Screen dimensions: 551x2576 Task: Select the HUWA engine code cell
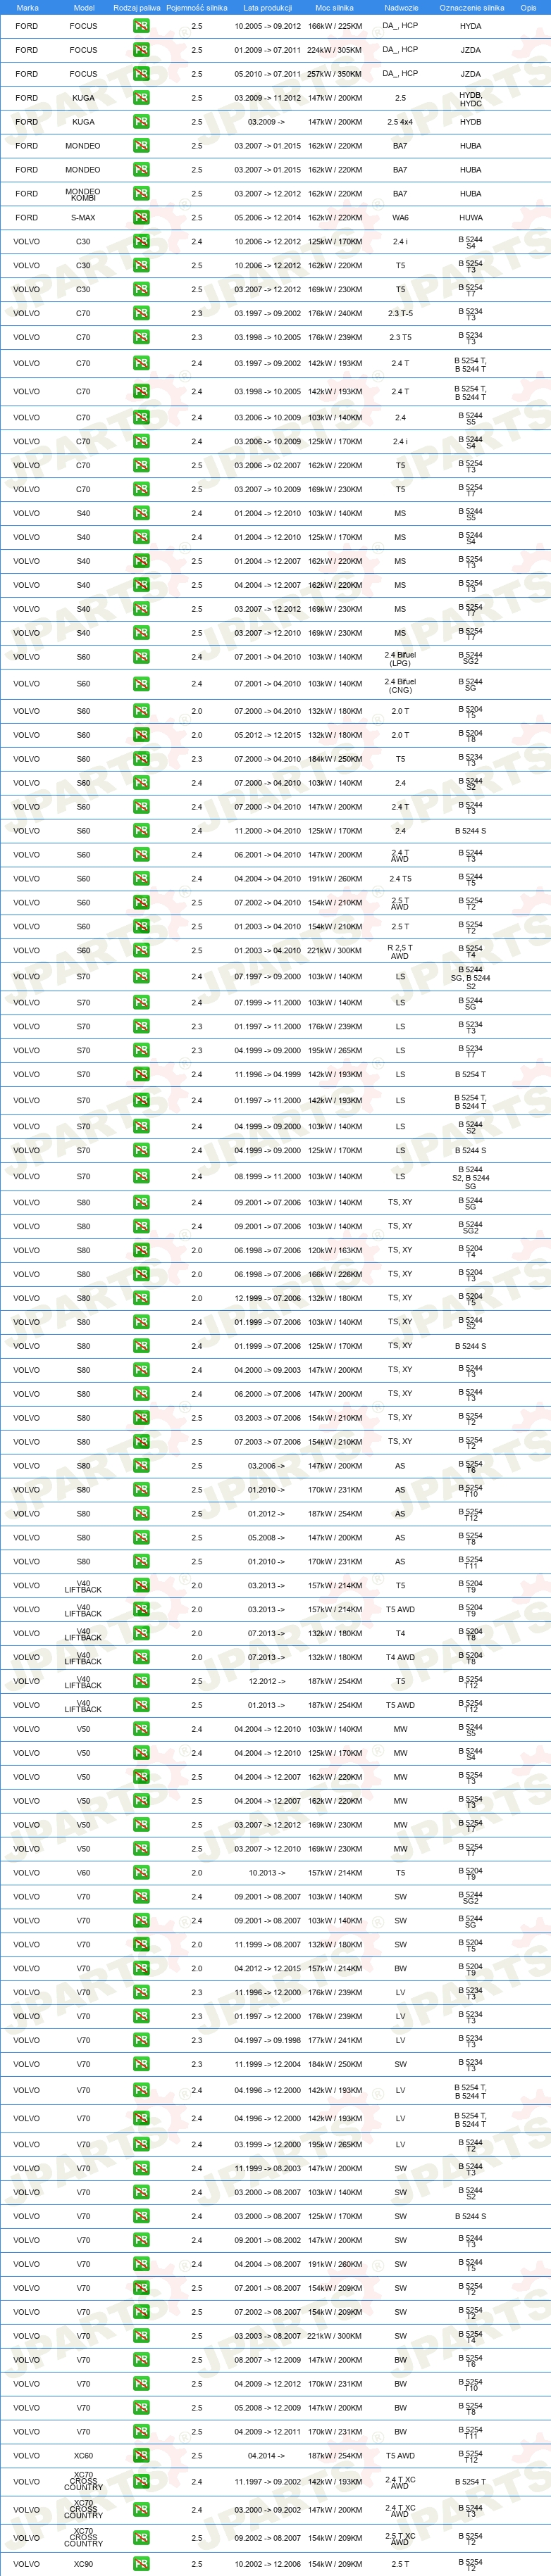[470, 217]
